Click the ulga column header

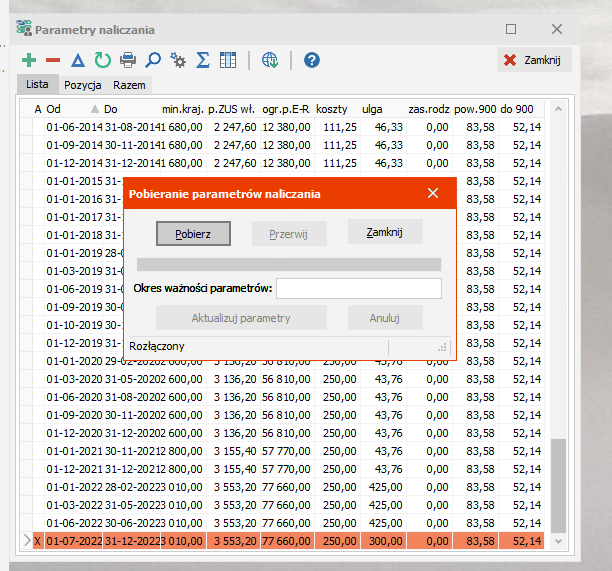point(383,109)
